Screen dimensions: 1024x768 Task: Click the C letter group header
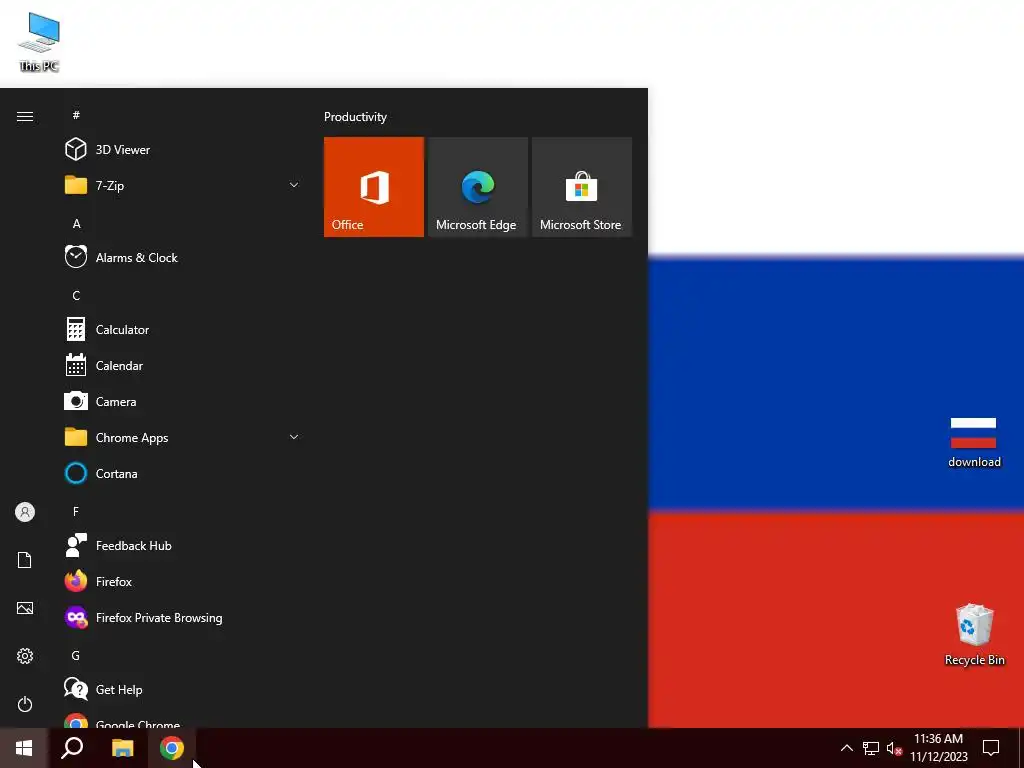(76, 295)
